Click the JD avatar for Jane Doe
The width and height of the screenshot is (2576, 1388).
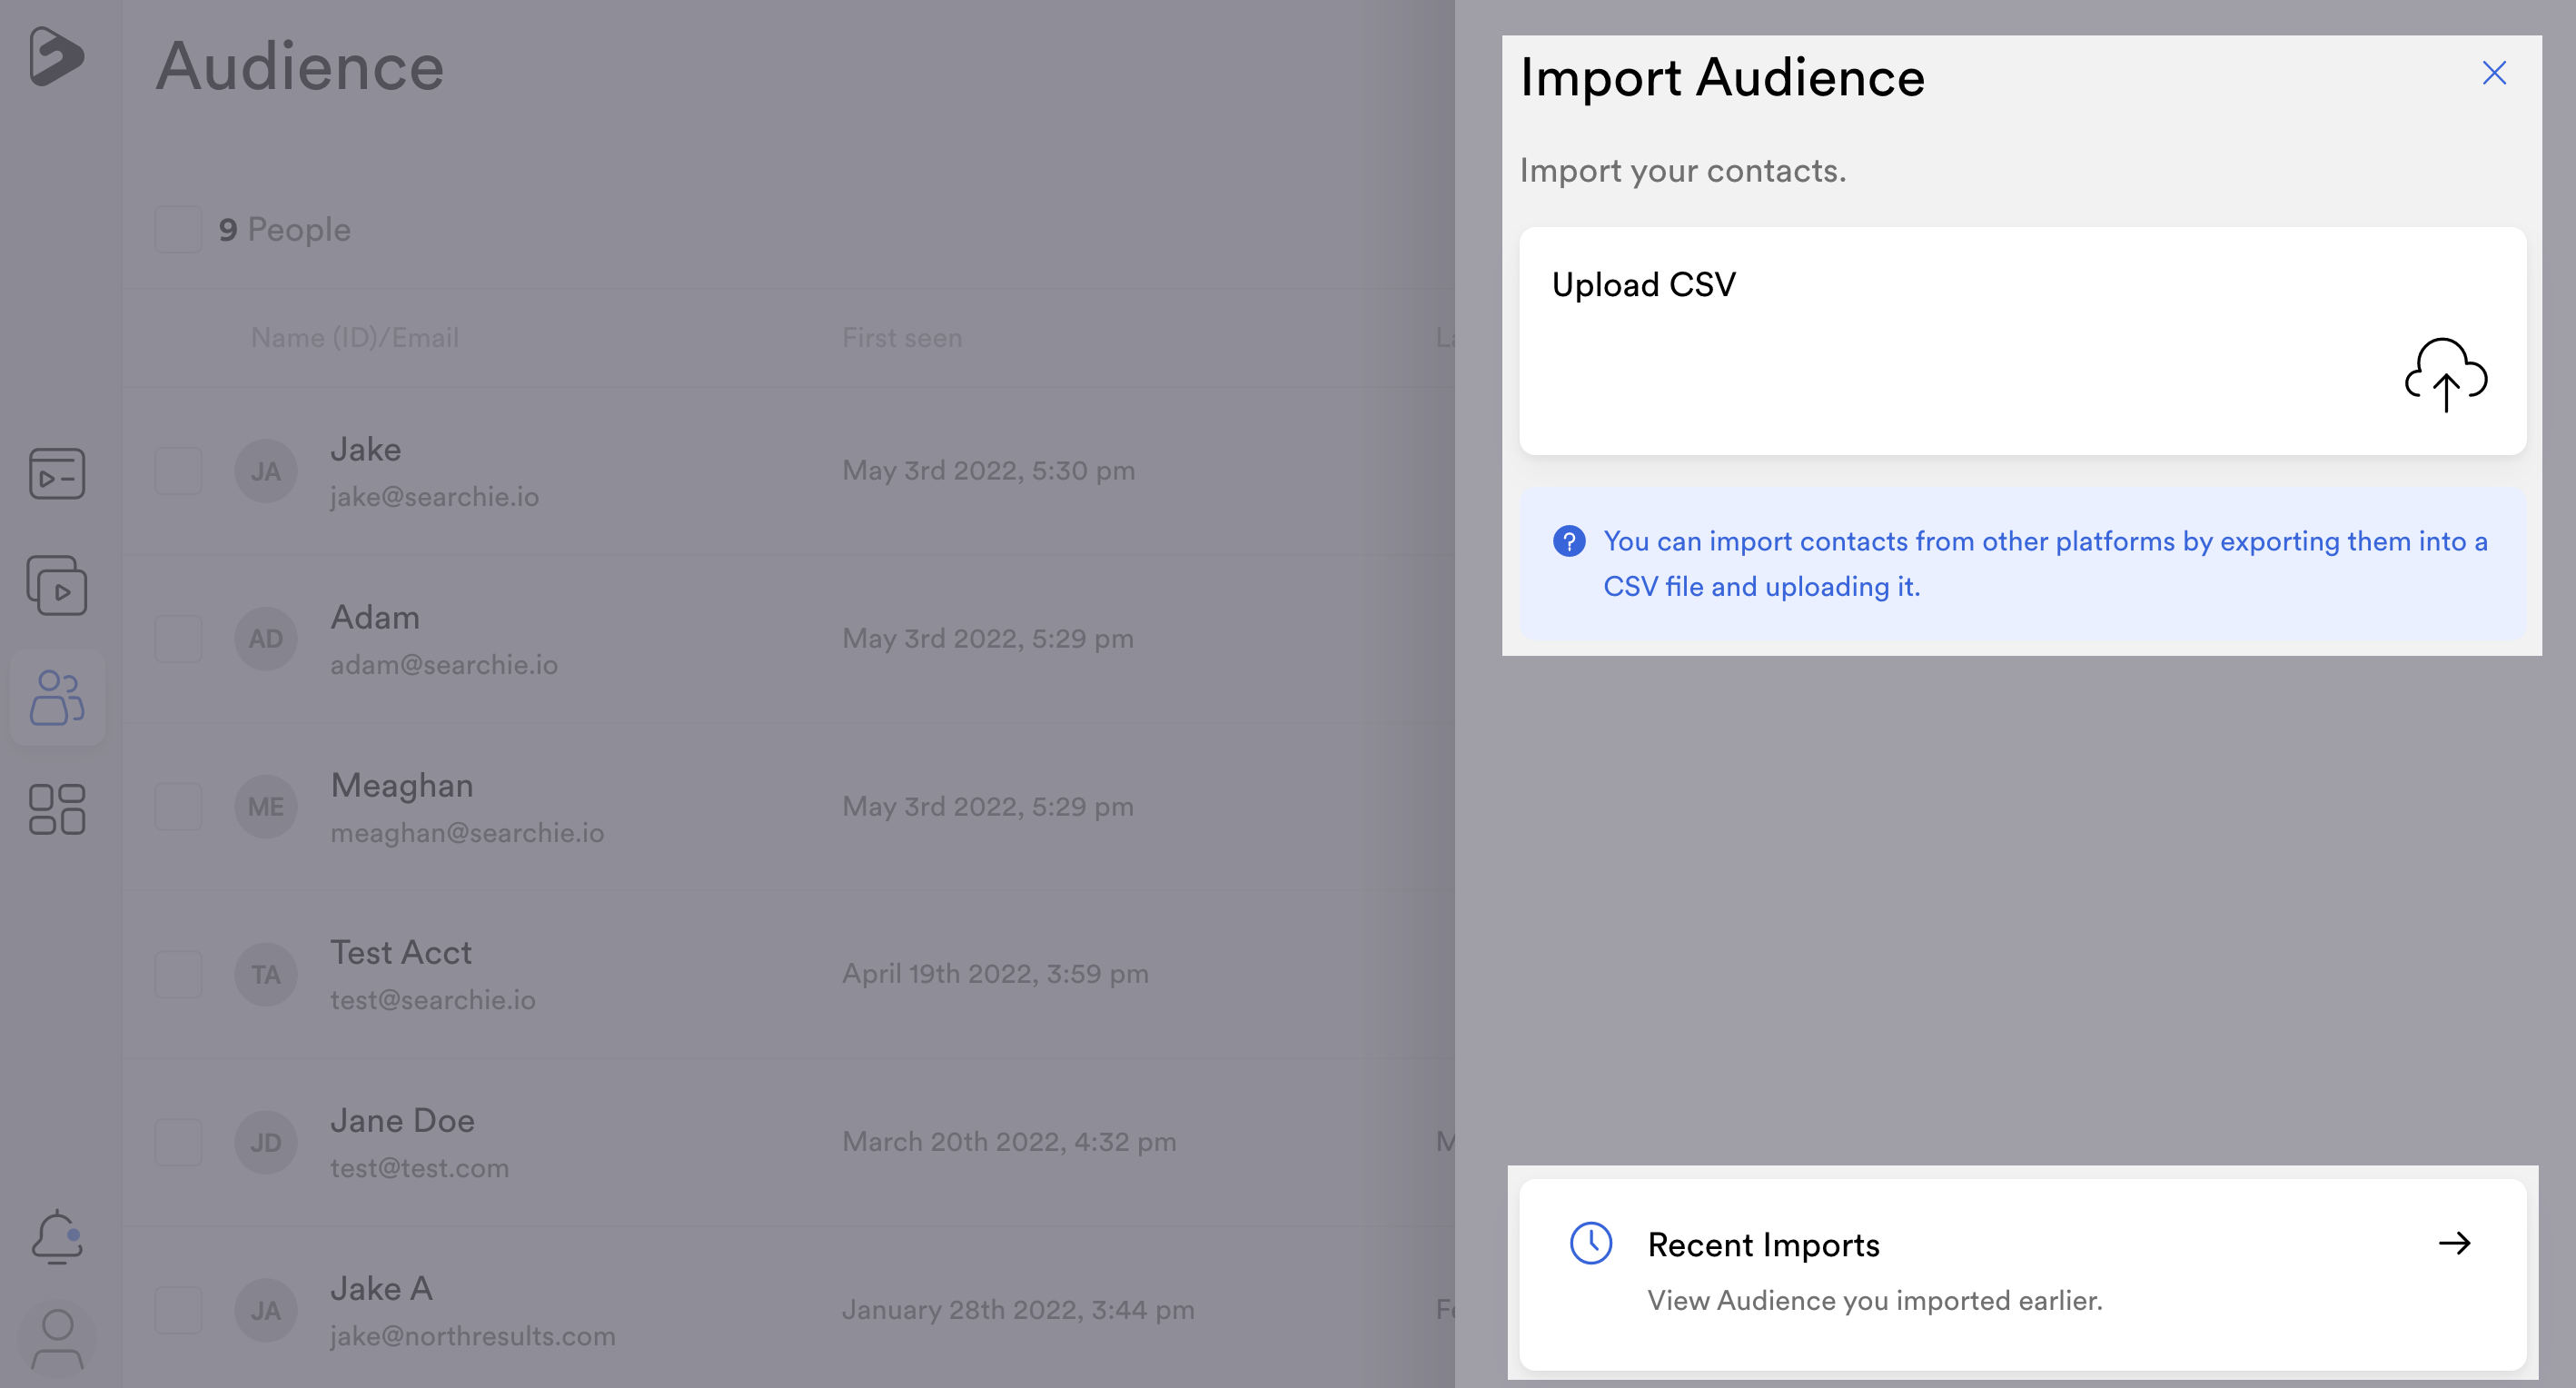[266, 1143]
